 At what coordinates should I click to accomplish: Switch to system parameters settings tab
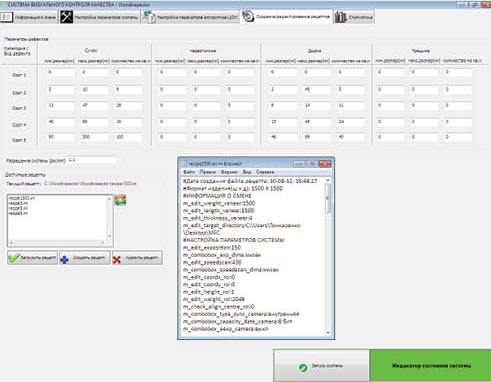(x=100, y=17)
